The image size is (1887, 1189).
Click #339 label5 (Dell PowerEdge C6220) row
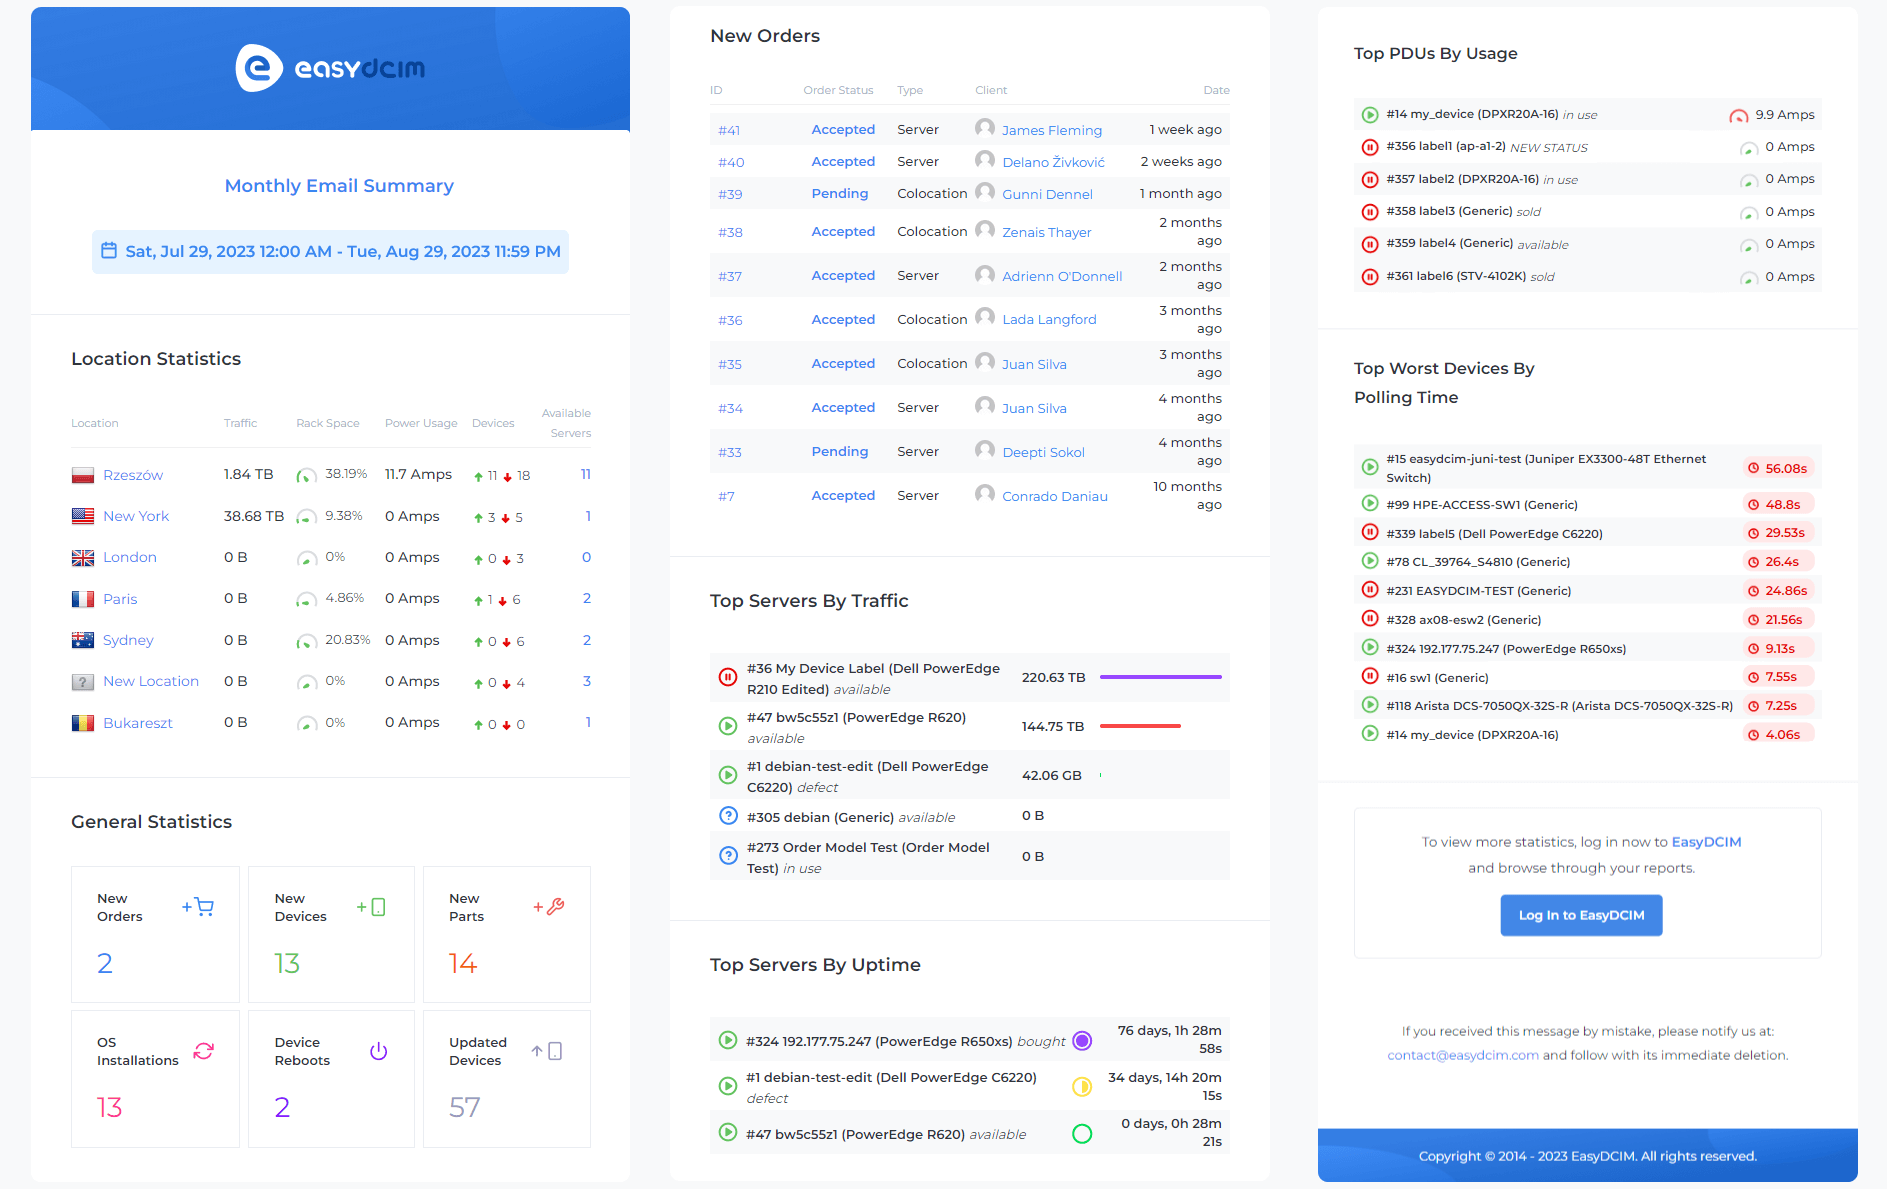point(1588,533)
